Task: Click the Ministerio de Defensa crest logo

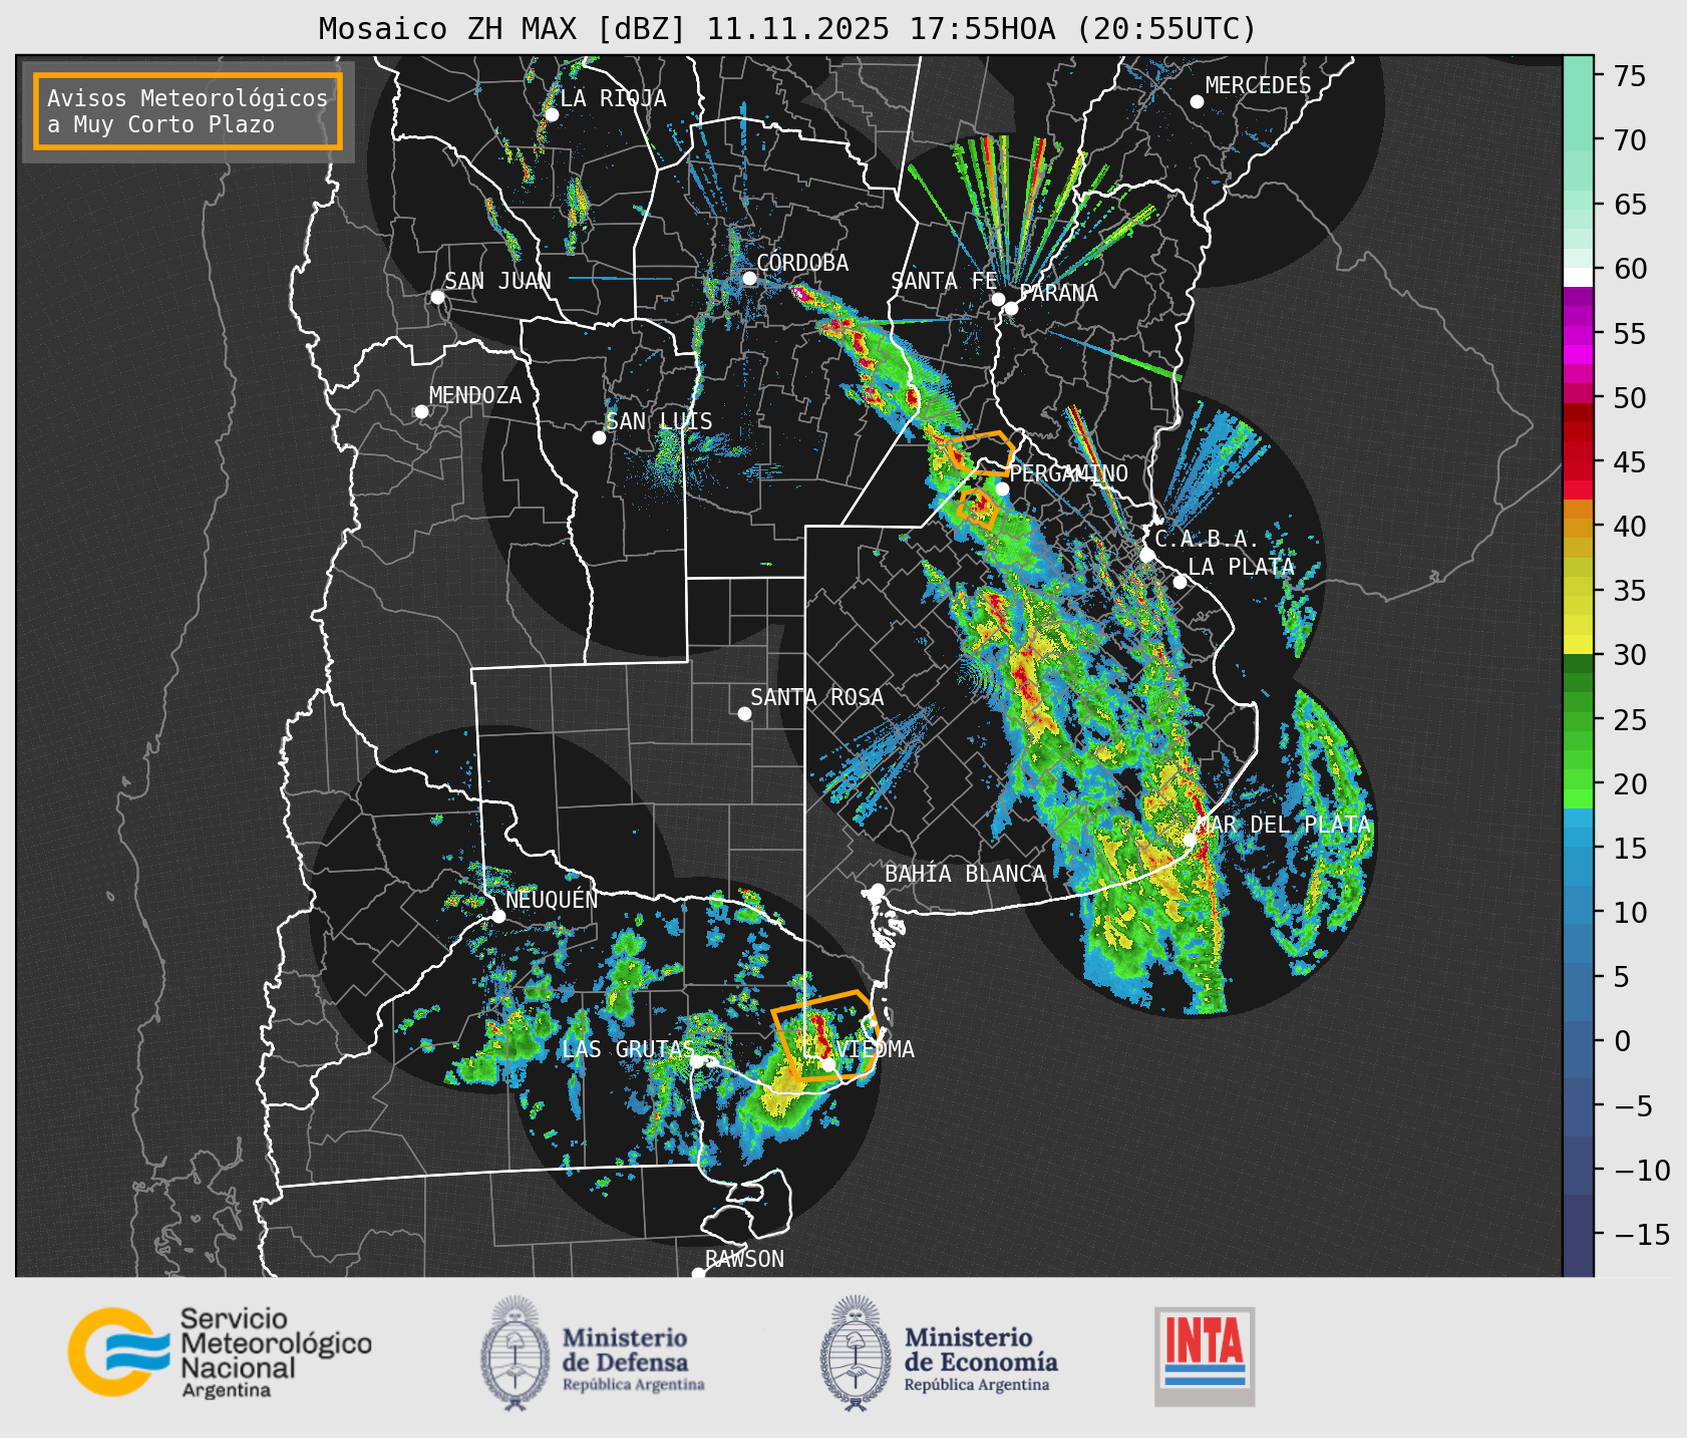Action: coord(514,1352)
